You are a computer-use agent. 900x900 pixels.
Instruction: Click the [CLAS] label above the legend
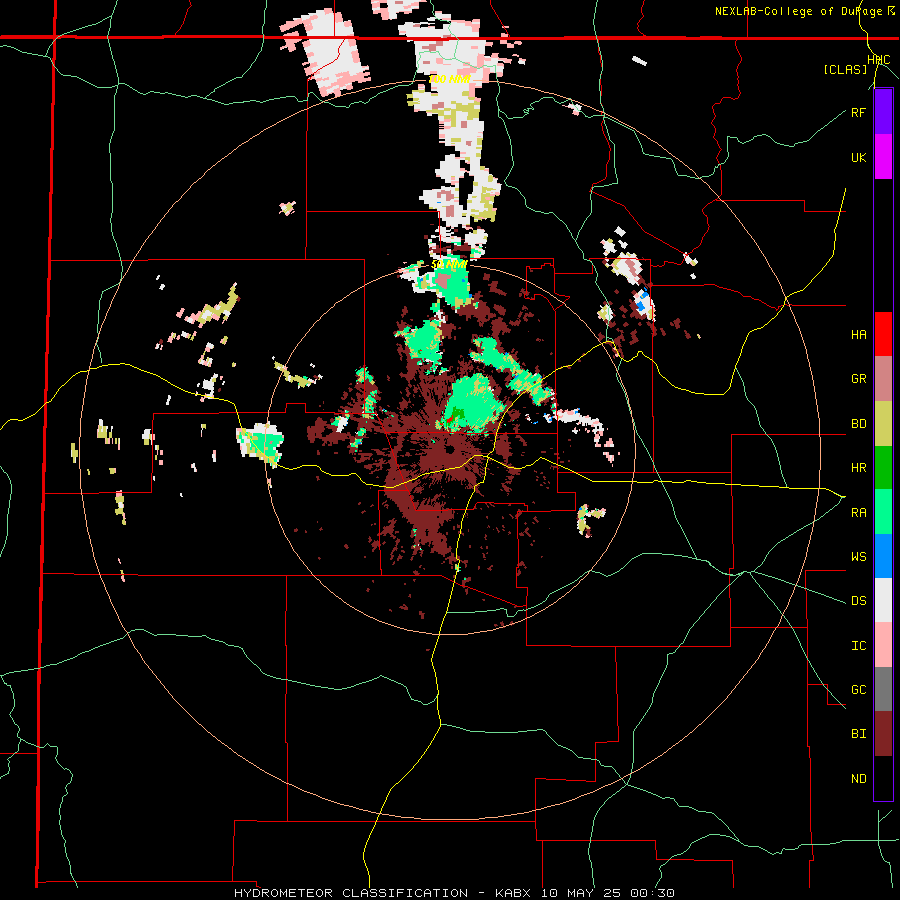(845, 69)
